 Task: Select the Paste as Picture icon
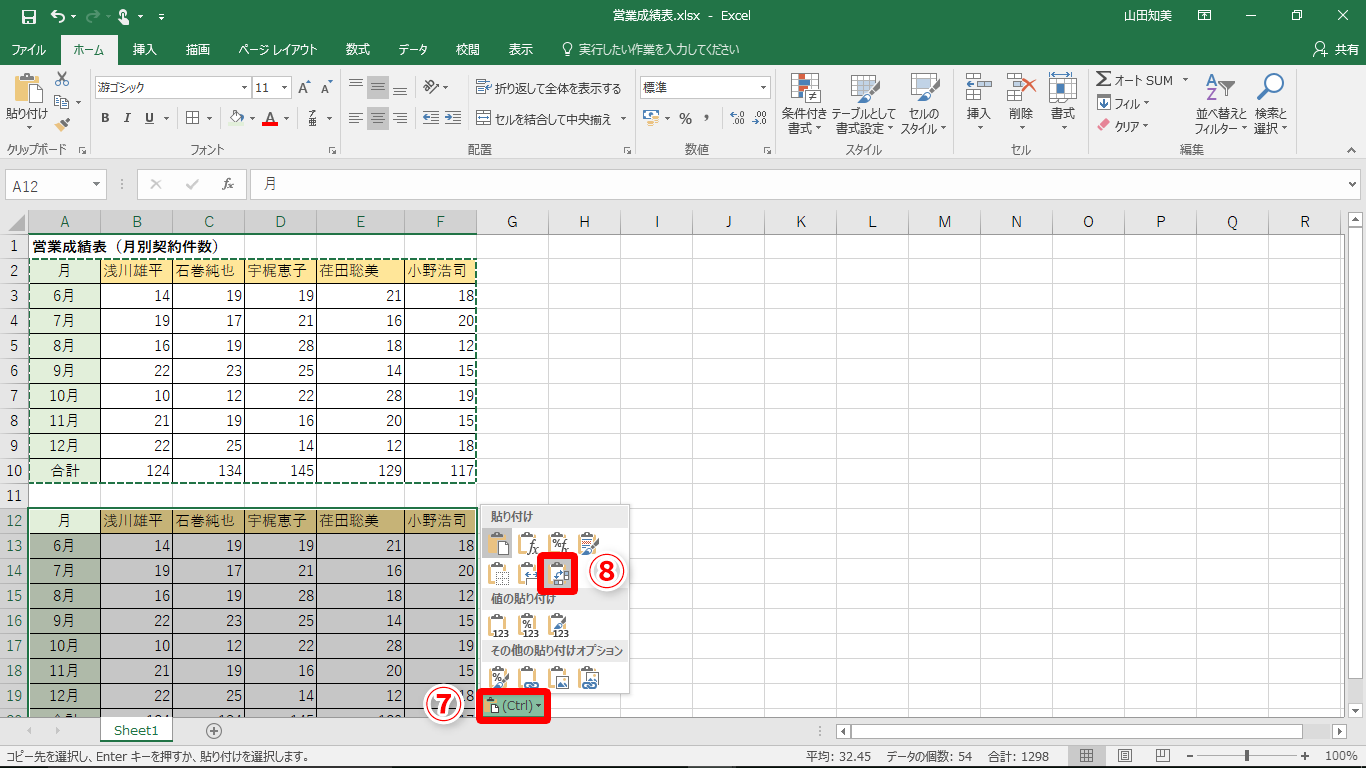559,678
